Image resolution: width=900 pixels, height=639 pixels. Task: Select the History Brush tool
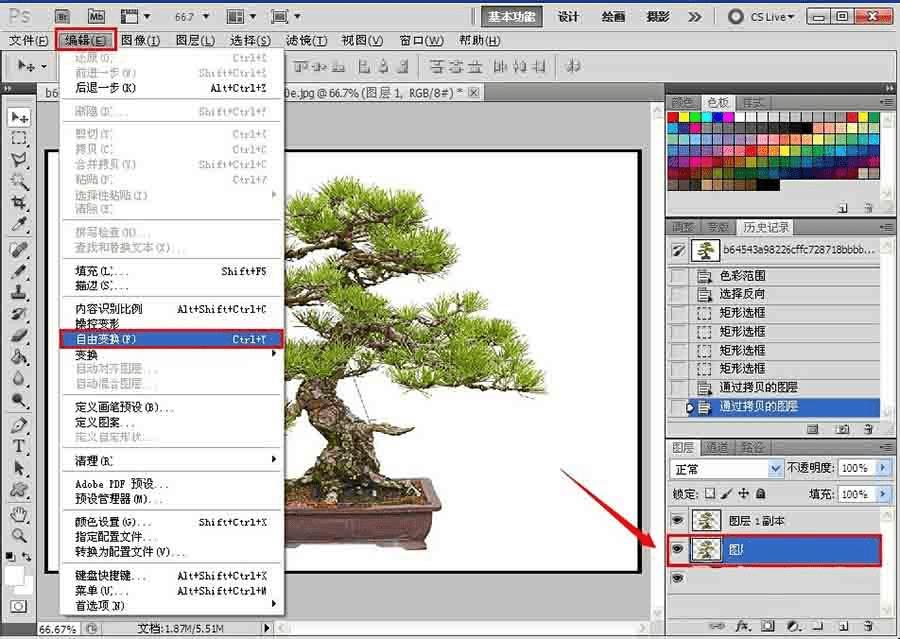tap(19, 313)
